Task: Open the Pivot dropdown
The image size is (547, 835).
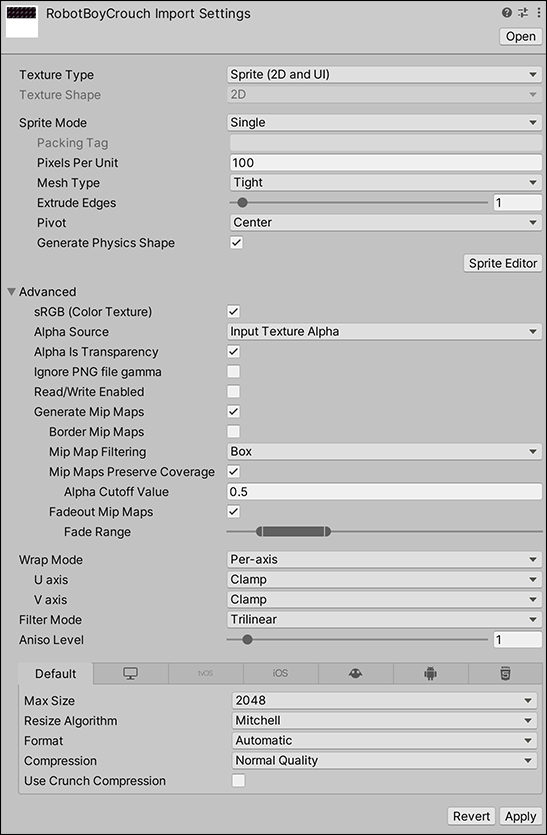Action: (x=386, y=223)
